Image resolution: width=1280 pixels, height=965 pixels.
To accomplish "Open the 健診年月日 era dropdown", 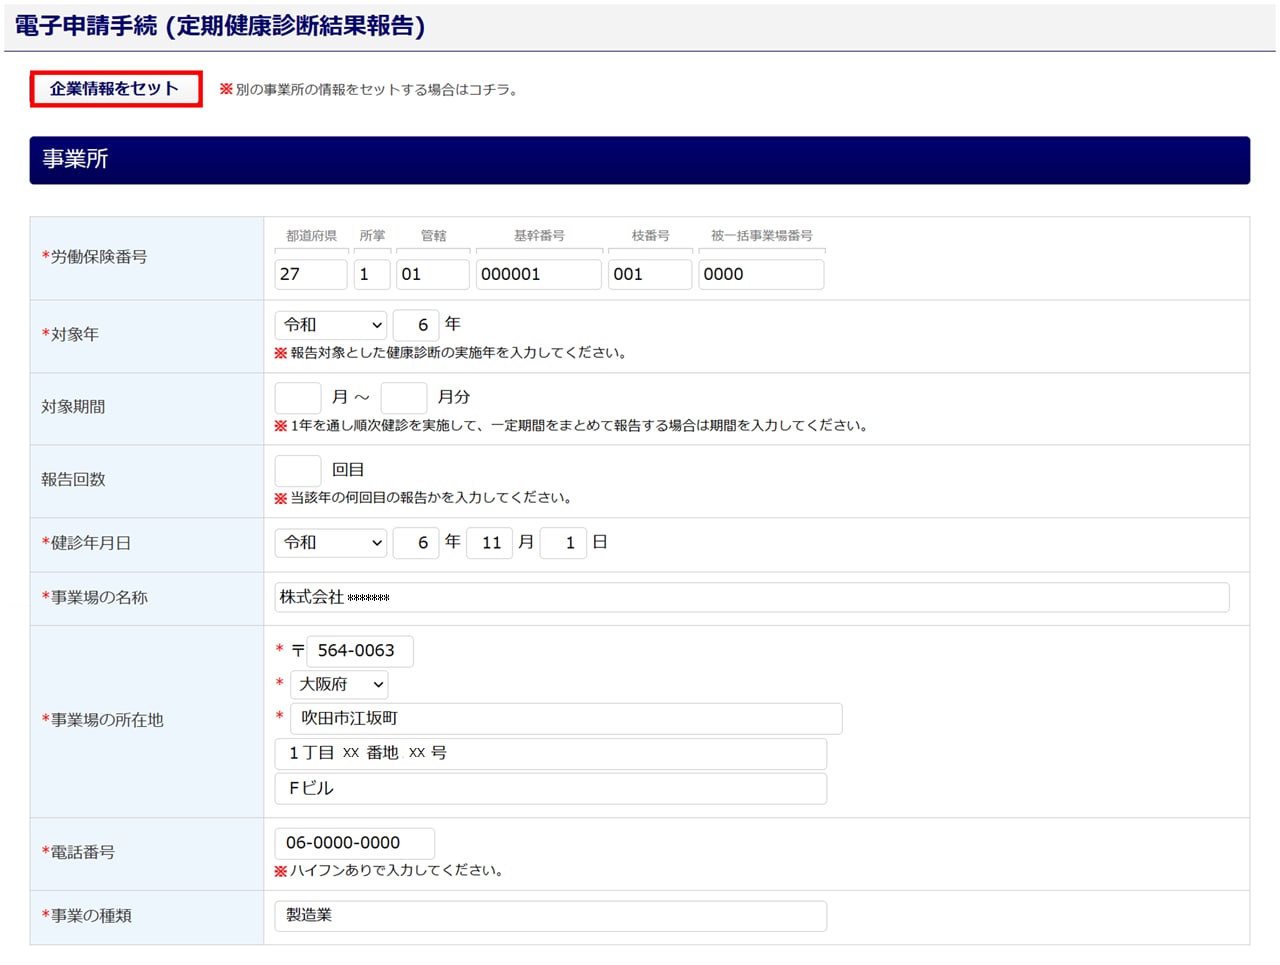I will (330, 543).
